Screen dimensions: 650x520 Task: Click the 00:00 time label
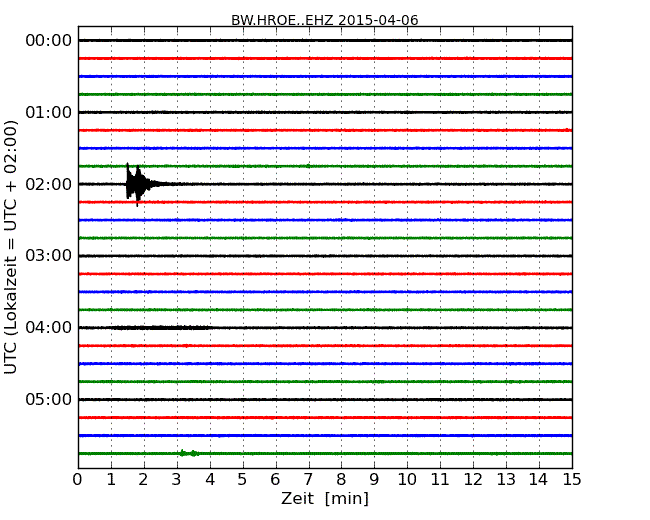pyautogui.click(x=49, y=41)
